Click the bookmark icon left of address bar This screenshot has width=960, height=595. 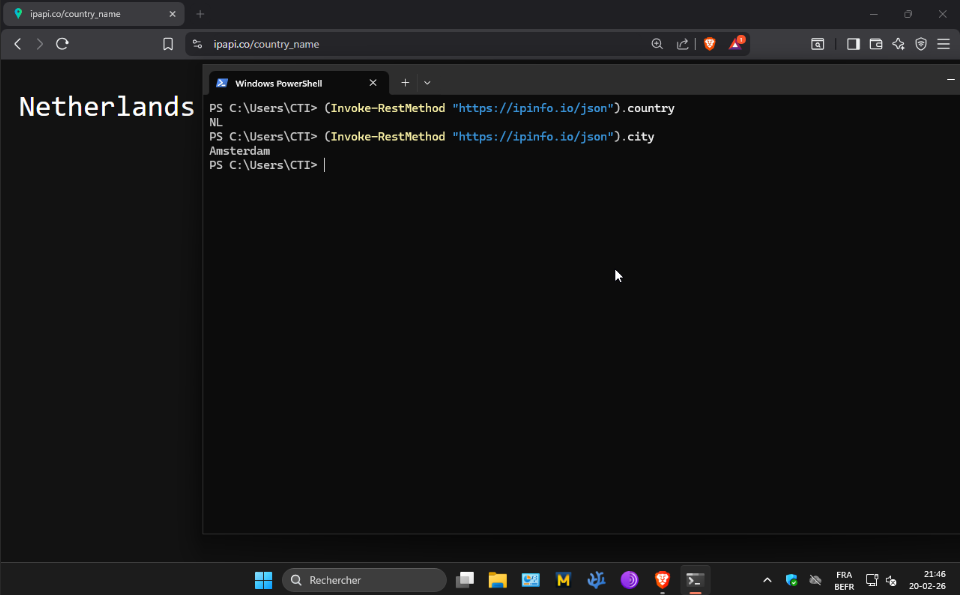(168, 44)
